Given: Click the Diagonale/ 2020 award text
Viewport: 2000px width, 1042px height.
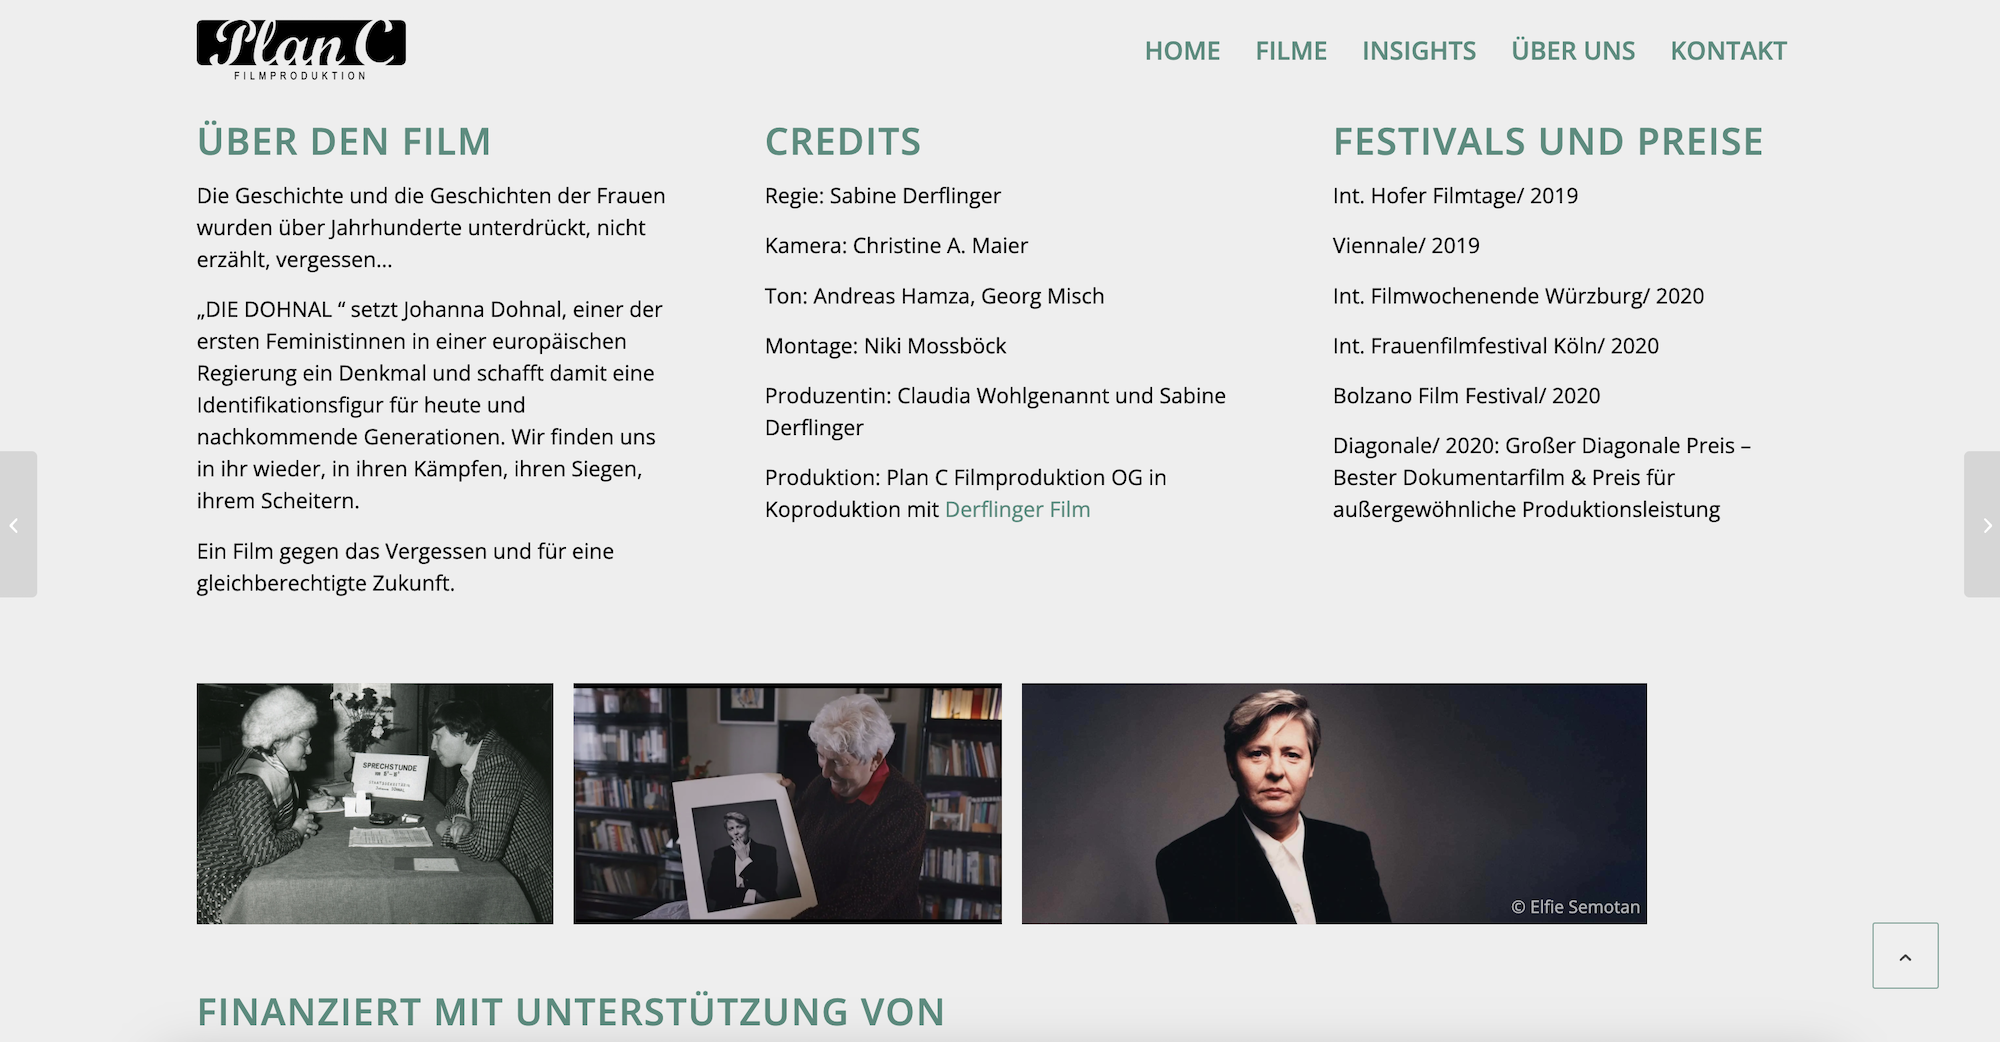Looking at the screenshot, I should [1543, 478].
